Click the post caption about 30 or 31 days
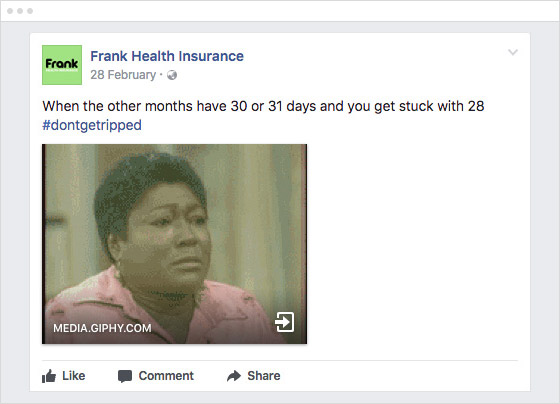The width and height of the screenshot is (560, 404). (263, 106)
